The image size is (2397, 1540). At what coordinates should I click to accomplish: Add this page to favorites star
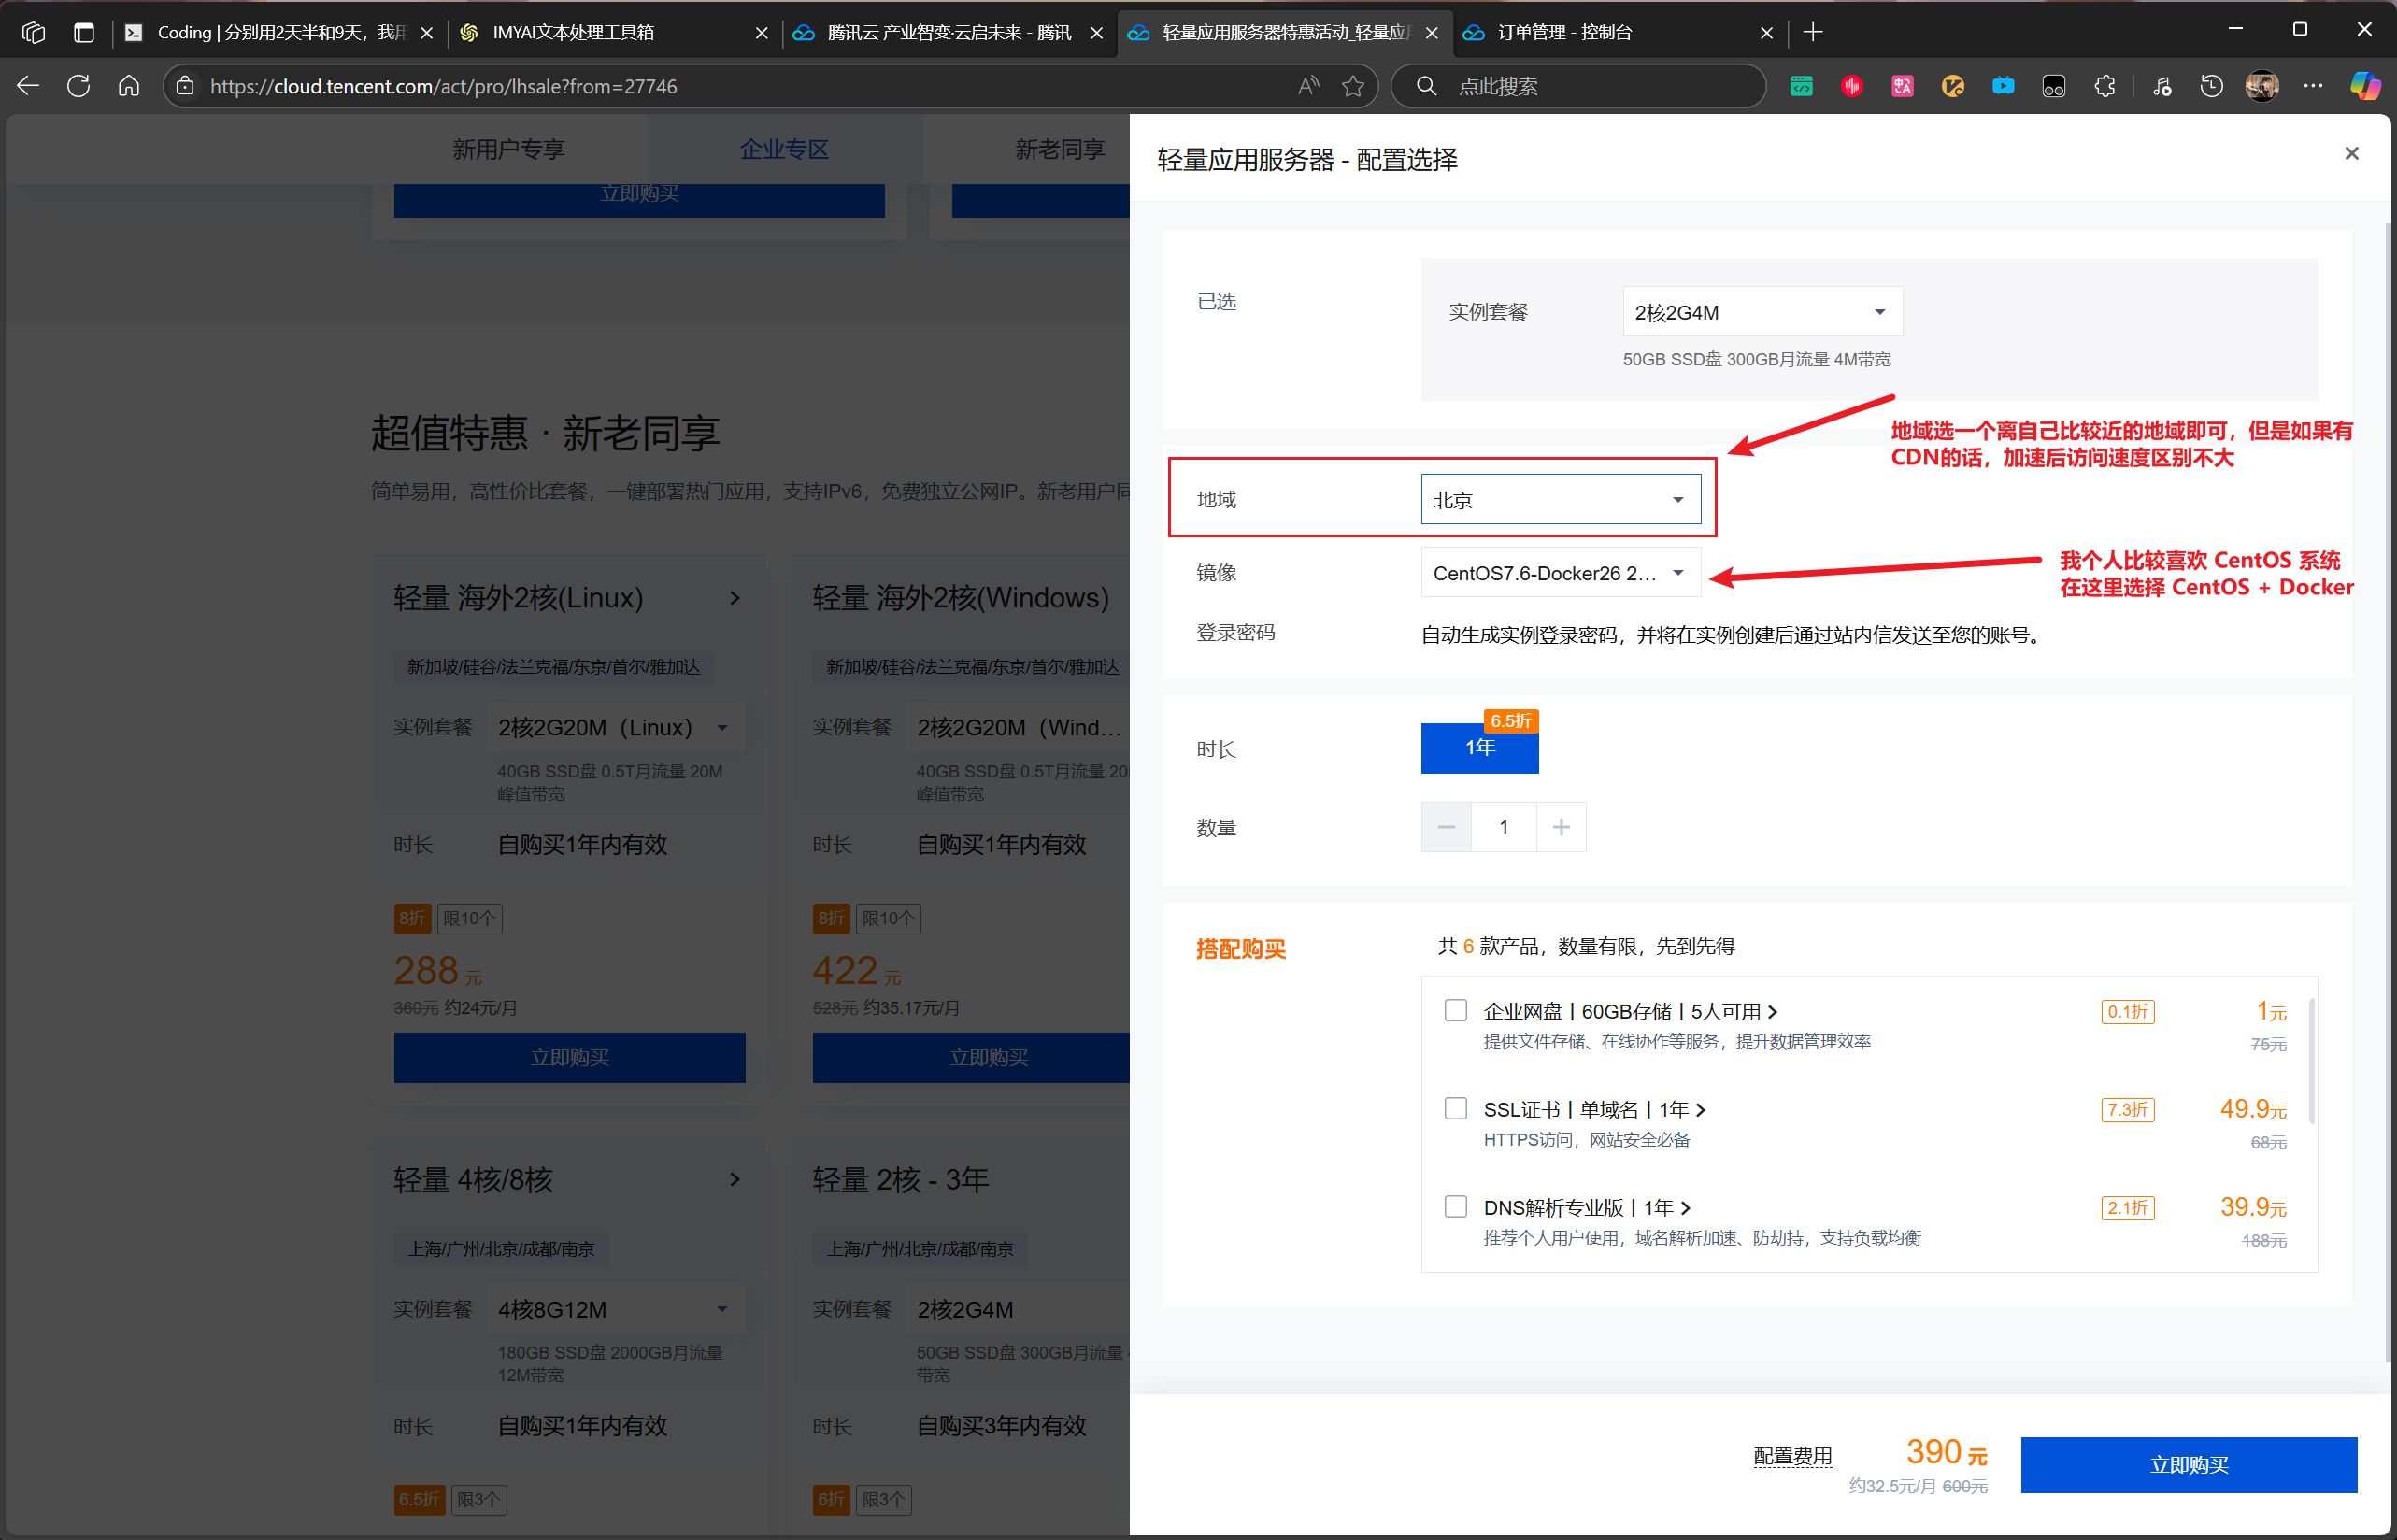click(1353, 86)
